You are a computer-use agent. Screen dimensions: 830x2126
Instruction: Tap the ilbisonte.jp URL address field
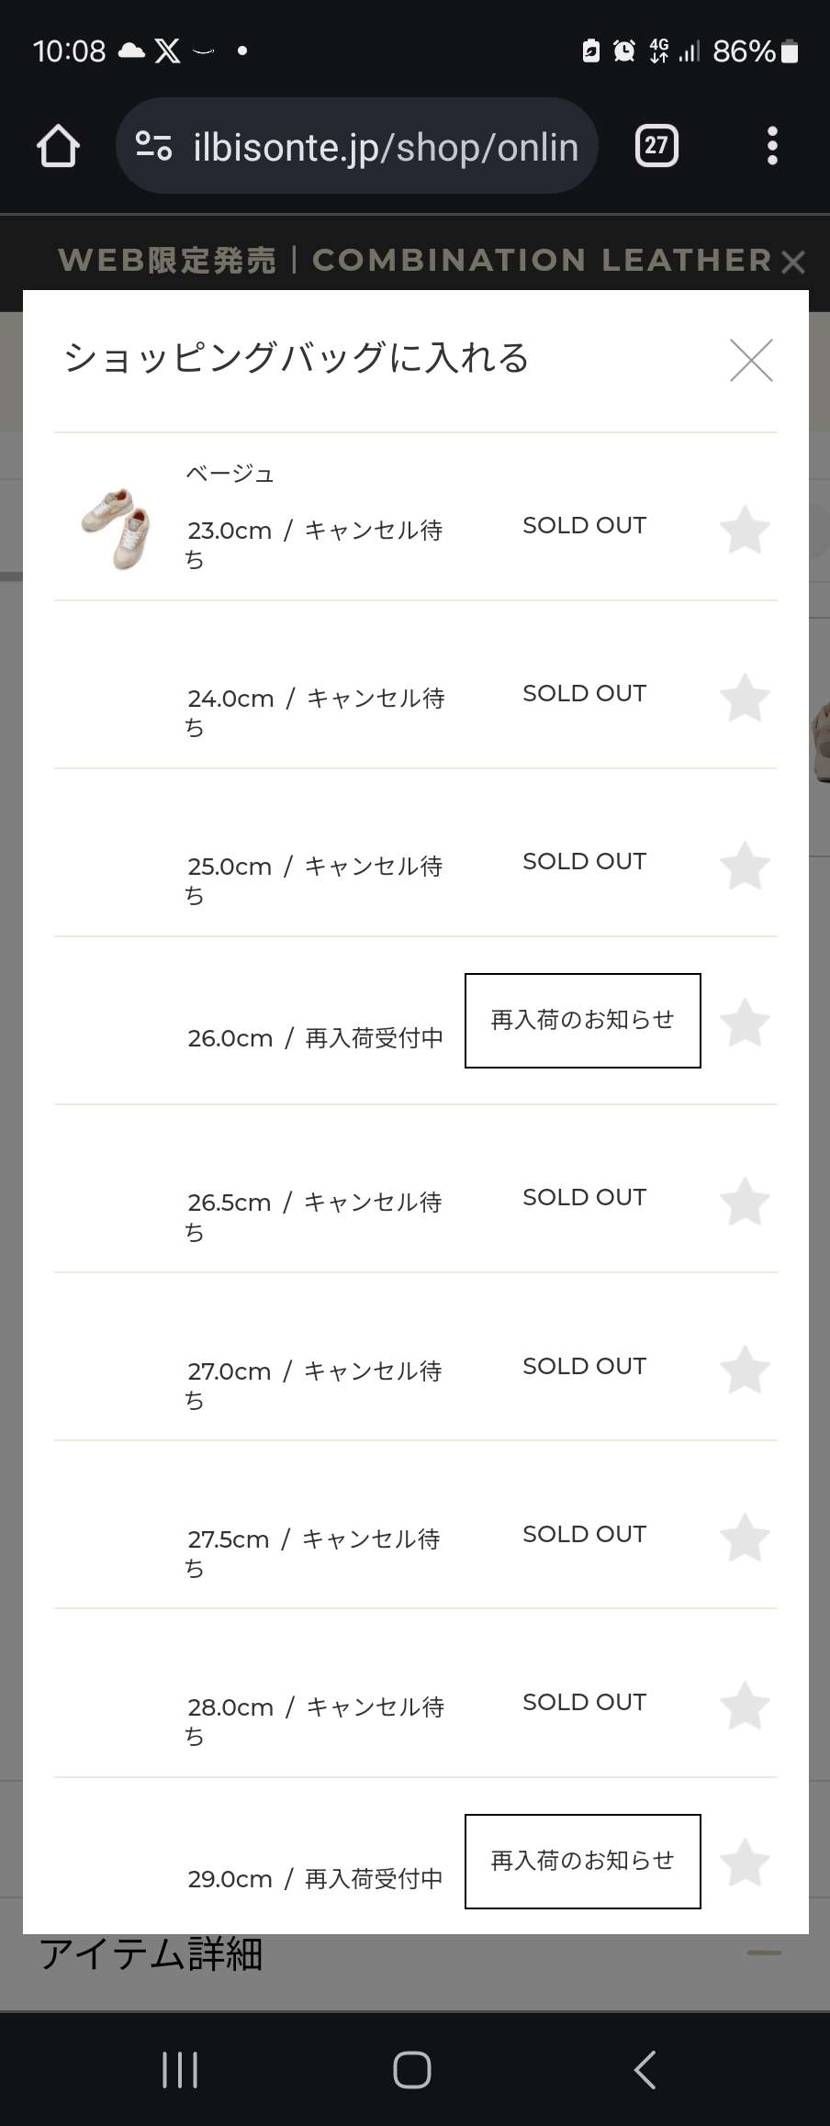click(385, 147)
